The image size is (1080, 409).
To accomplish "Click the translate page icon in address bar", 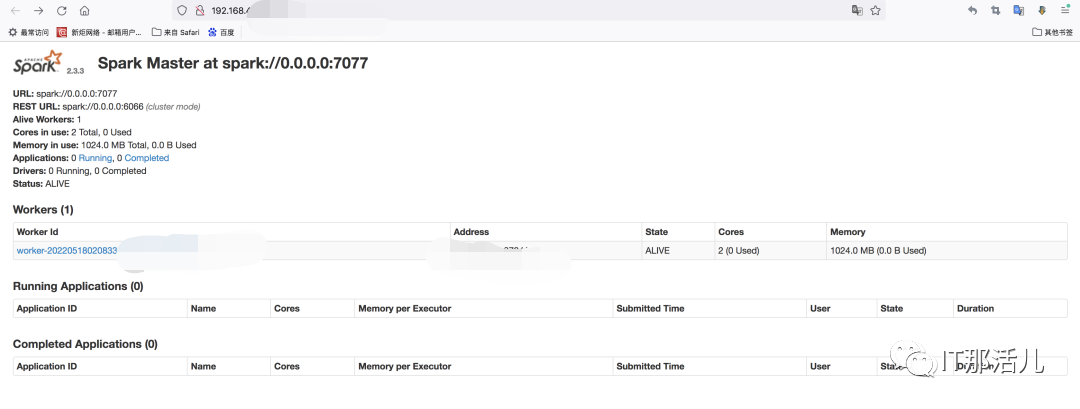I will (x=857, y=10).
